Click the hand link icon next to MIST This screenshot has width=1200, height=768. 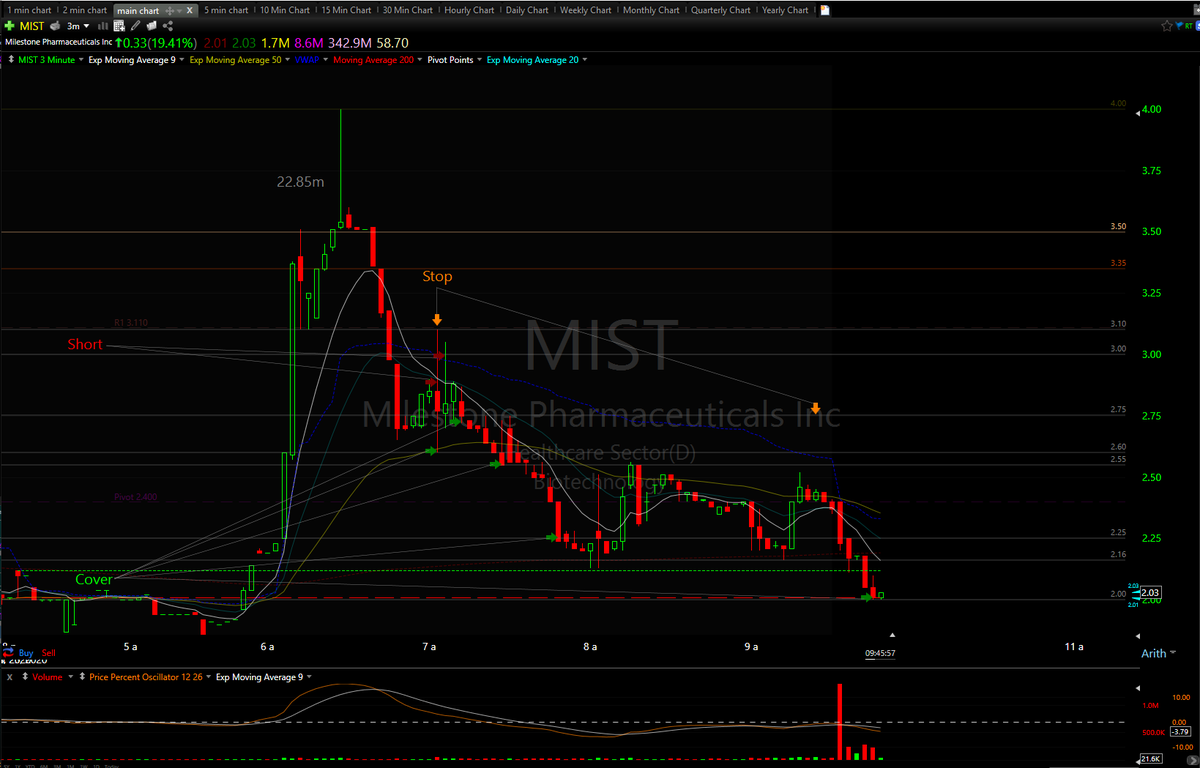point(55,25)
